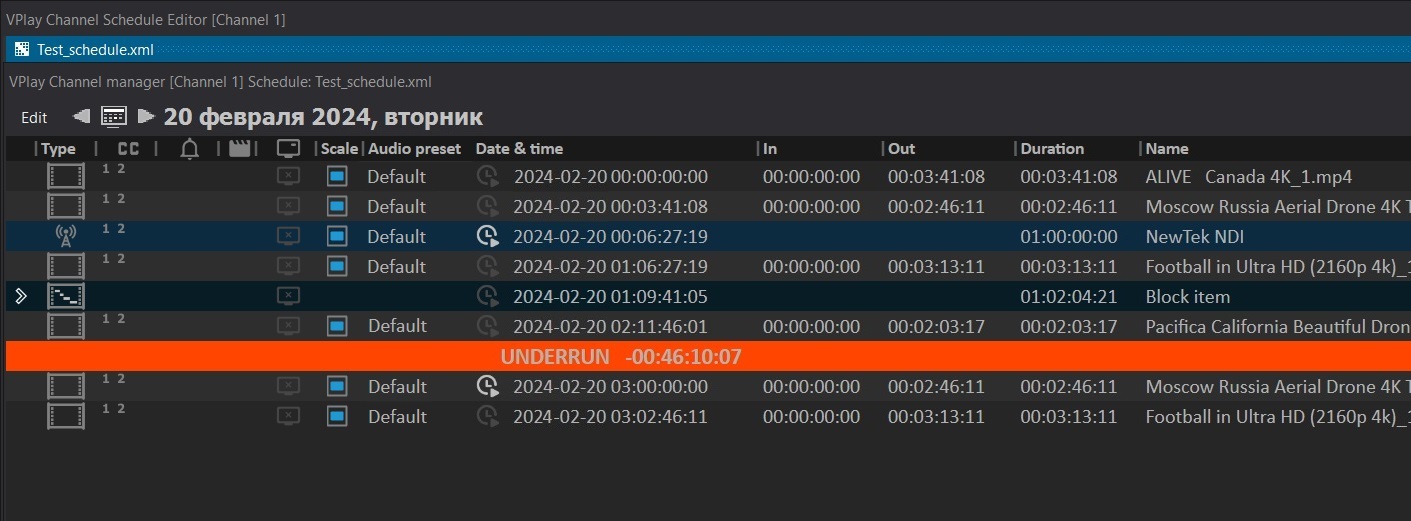Sort by the Type column header
Viewport: 1411px width, 521px height.
pyautogui.click(x=59, y=149)
